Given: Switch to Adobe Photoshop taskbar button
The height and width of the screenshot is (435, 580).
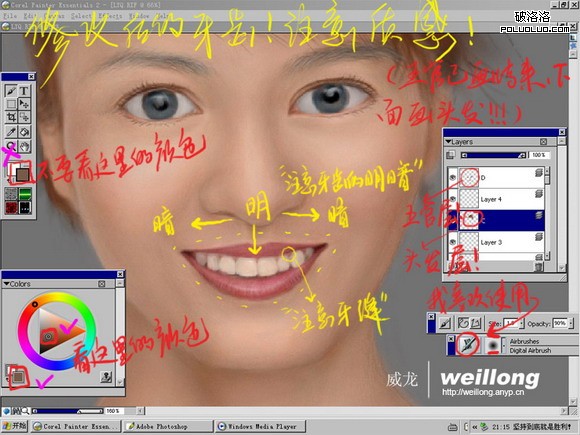Looking at the screenshot, I should pyautogui.click(x=168, y=426).
